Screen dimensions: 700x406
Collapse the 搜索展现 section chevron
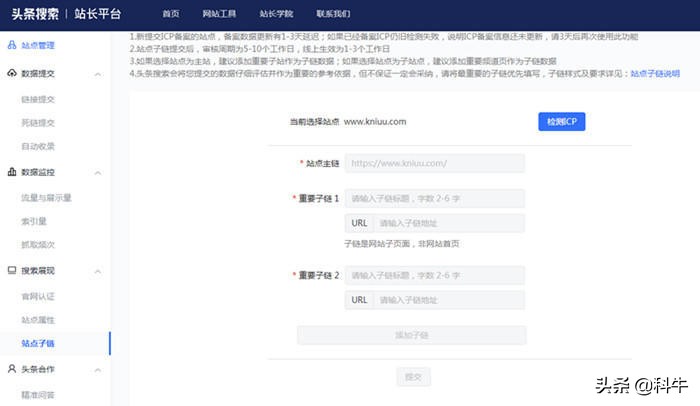97,270
